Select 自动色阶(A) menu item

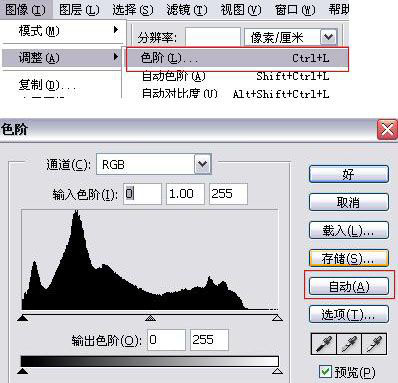tap(235, 76)
